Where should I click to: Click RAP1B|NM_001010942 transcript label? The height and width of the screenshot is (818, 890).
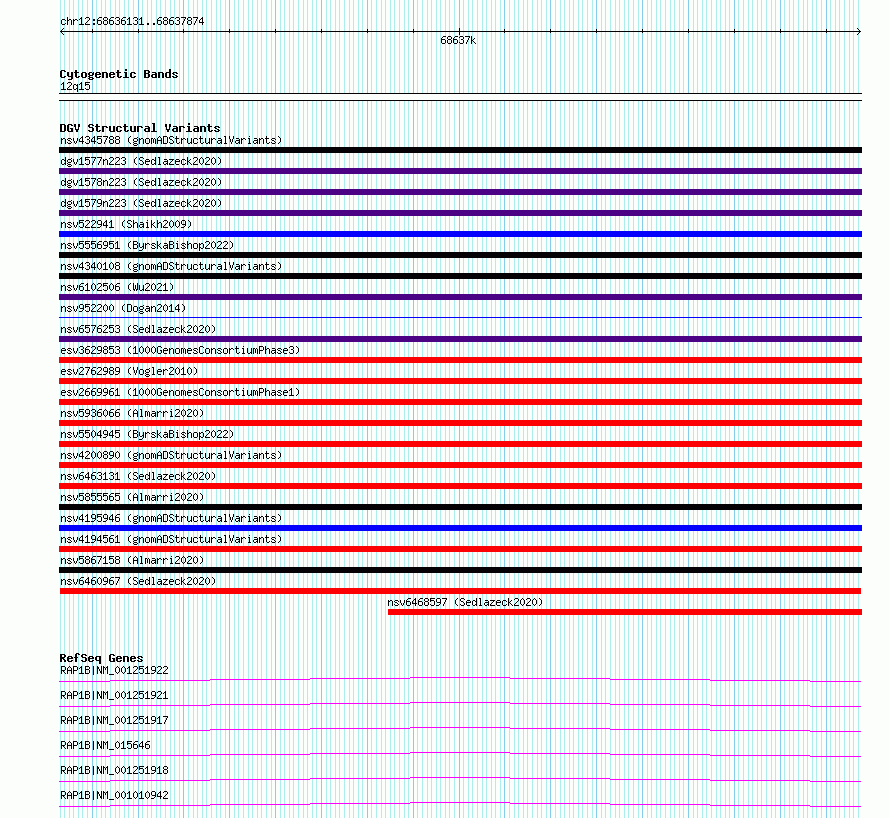(114, 795)
